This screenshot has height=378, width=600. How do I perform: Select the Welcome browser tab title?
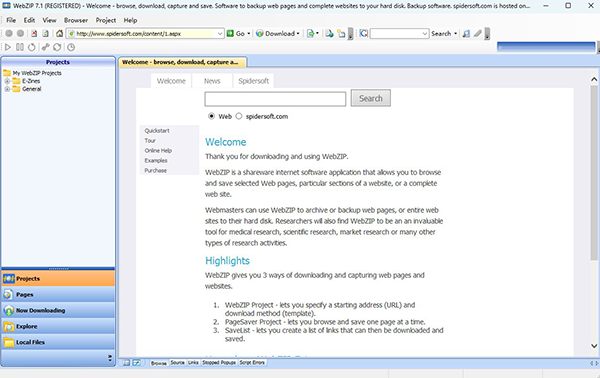pyautogui.click(x=183, y=62)
